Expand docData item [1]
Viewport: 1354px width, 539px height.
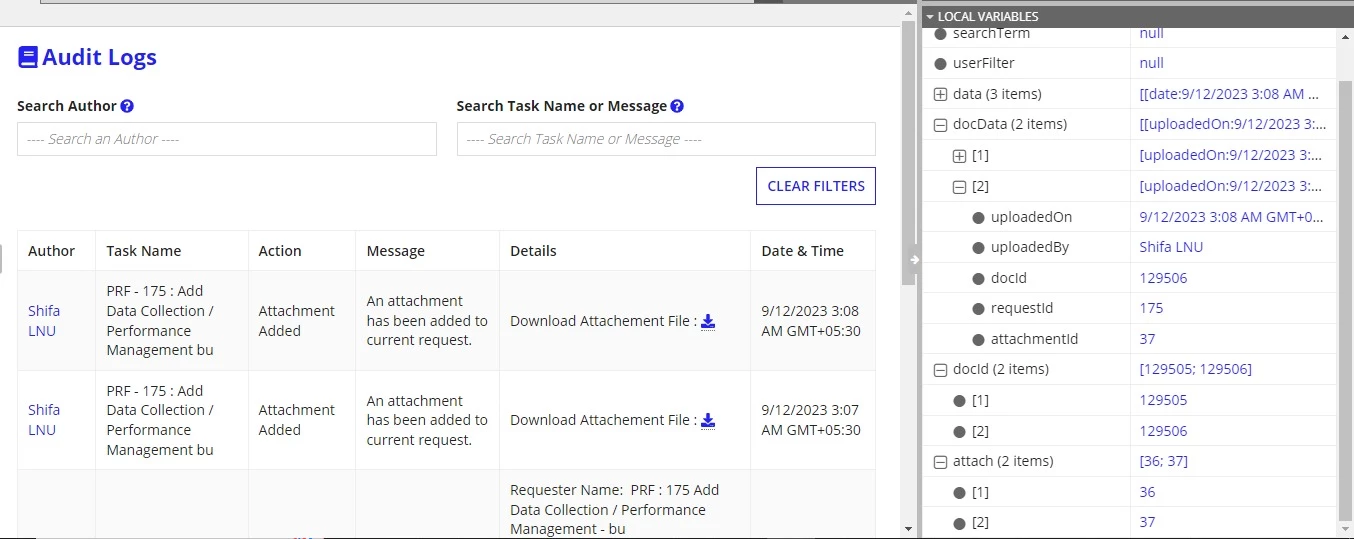click(x=959, y=156)
